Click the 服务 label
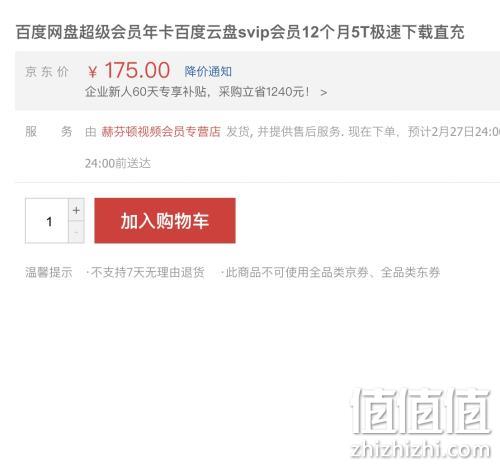This screenshot has width=500, height=467. (49, 132)
